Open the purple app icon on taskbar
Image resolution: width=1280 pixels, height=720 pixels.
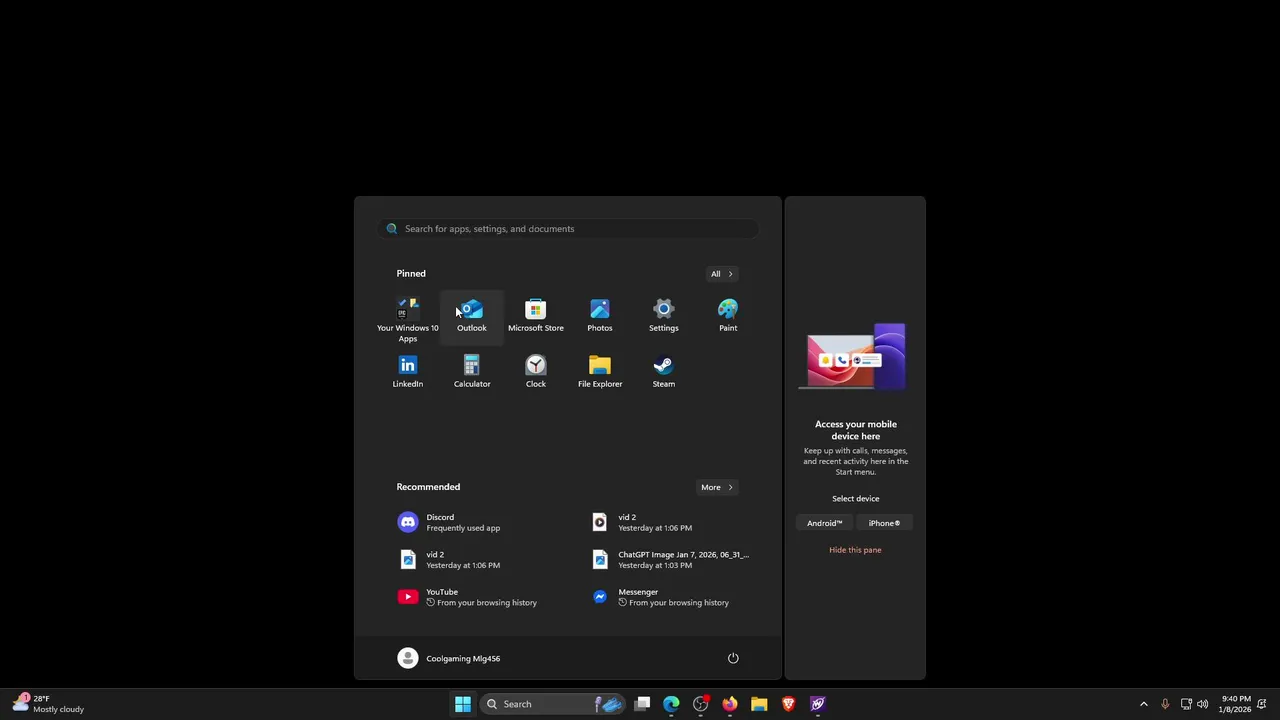point(817,704)
